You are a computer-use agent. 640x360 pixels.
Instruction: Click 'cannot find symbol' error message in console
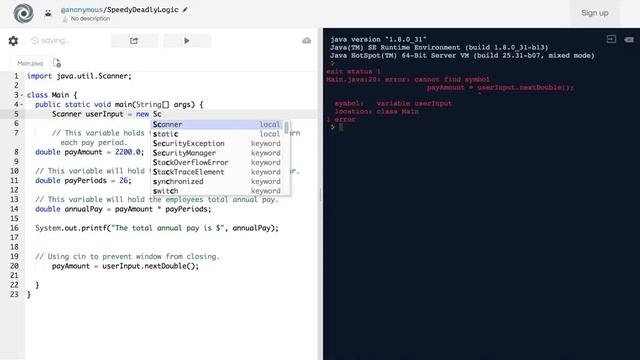[x=452, y=80]
